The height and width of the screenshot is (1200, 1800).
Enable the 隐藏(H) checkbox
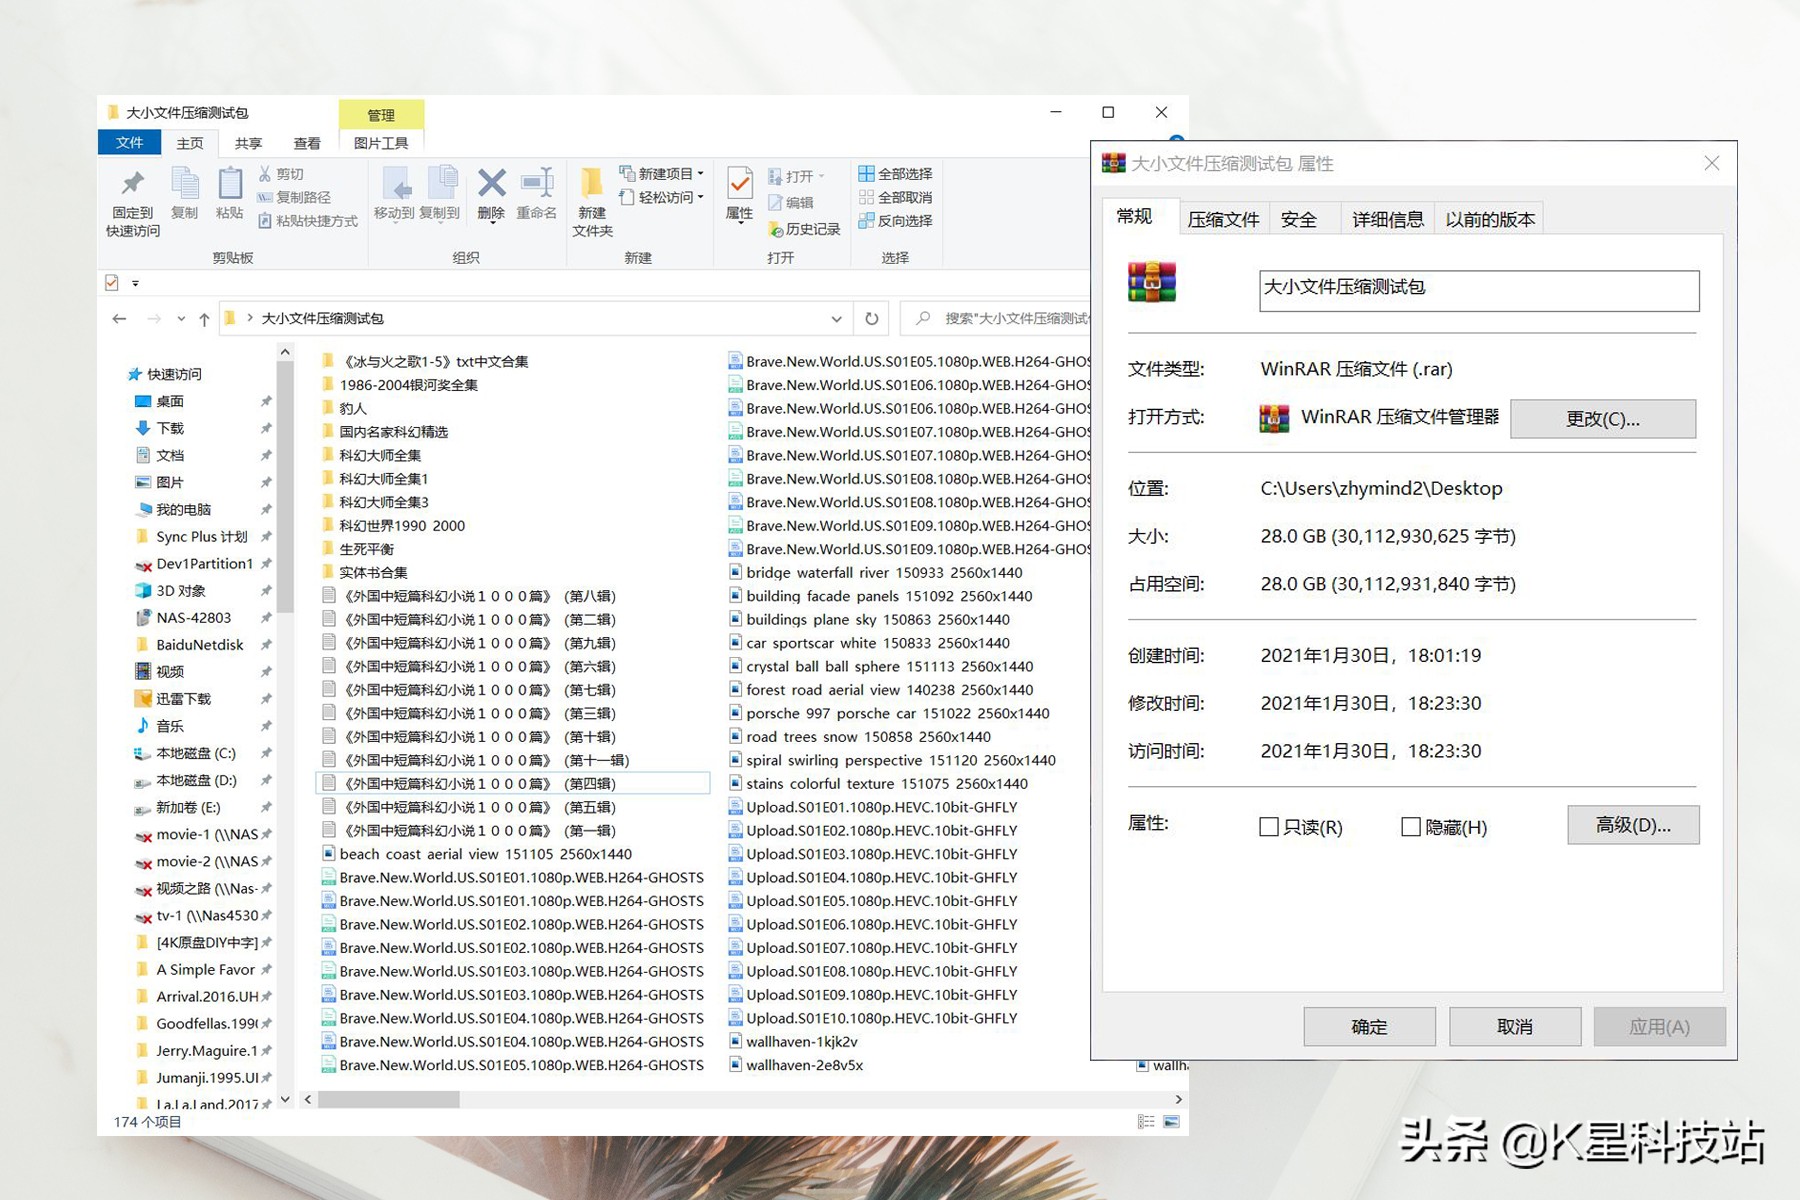click(x=1412, y=827)
